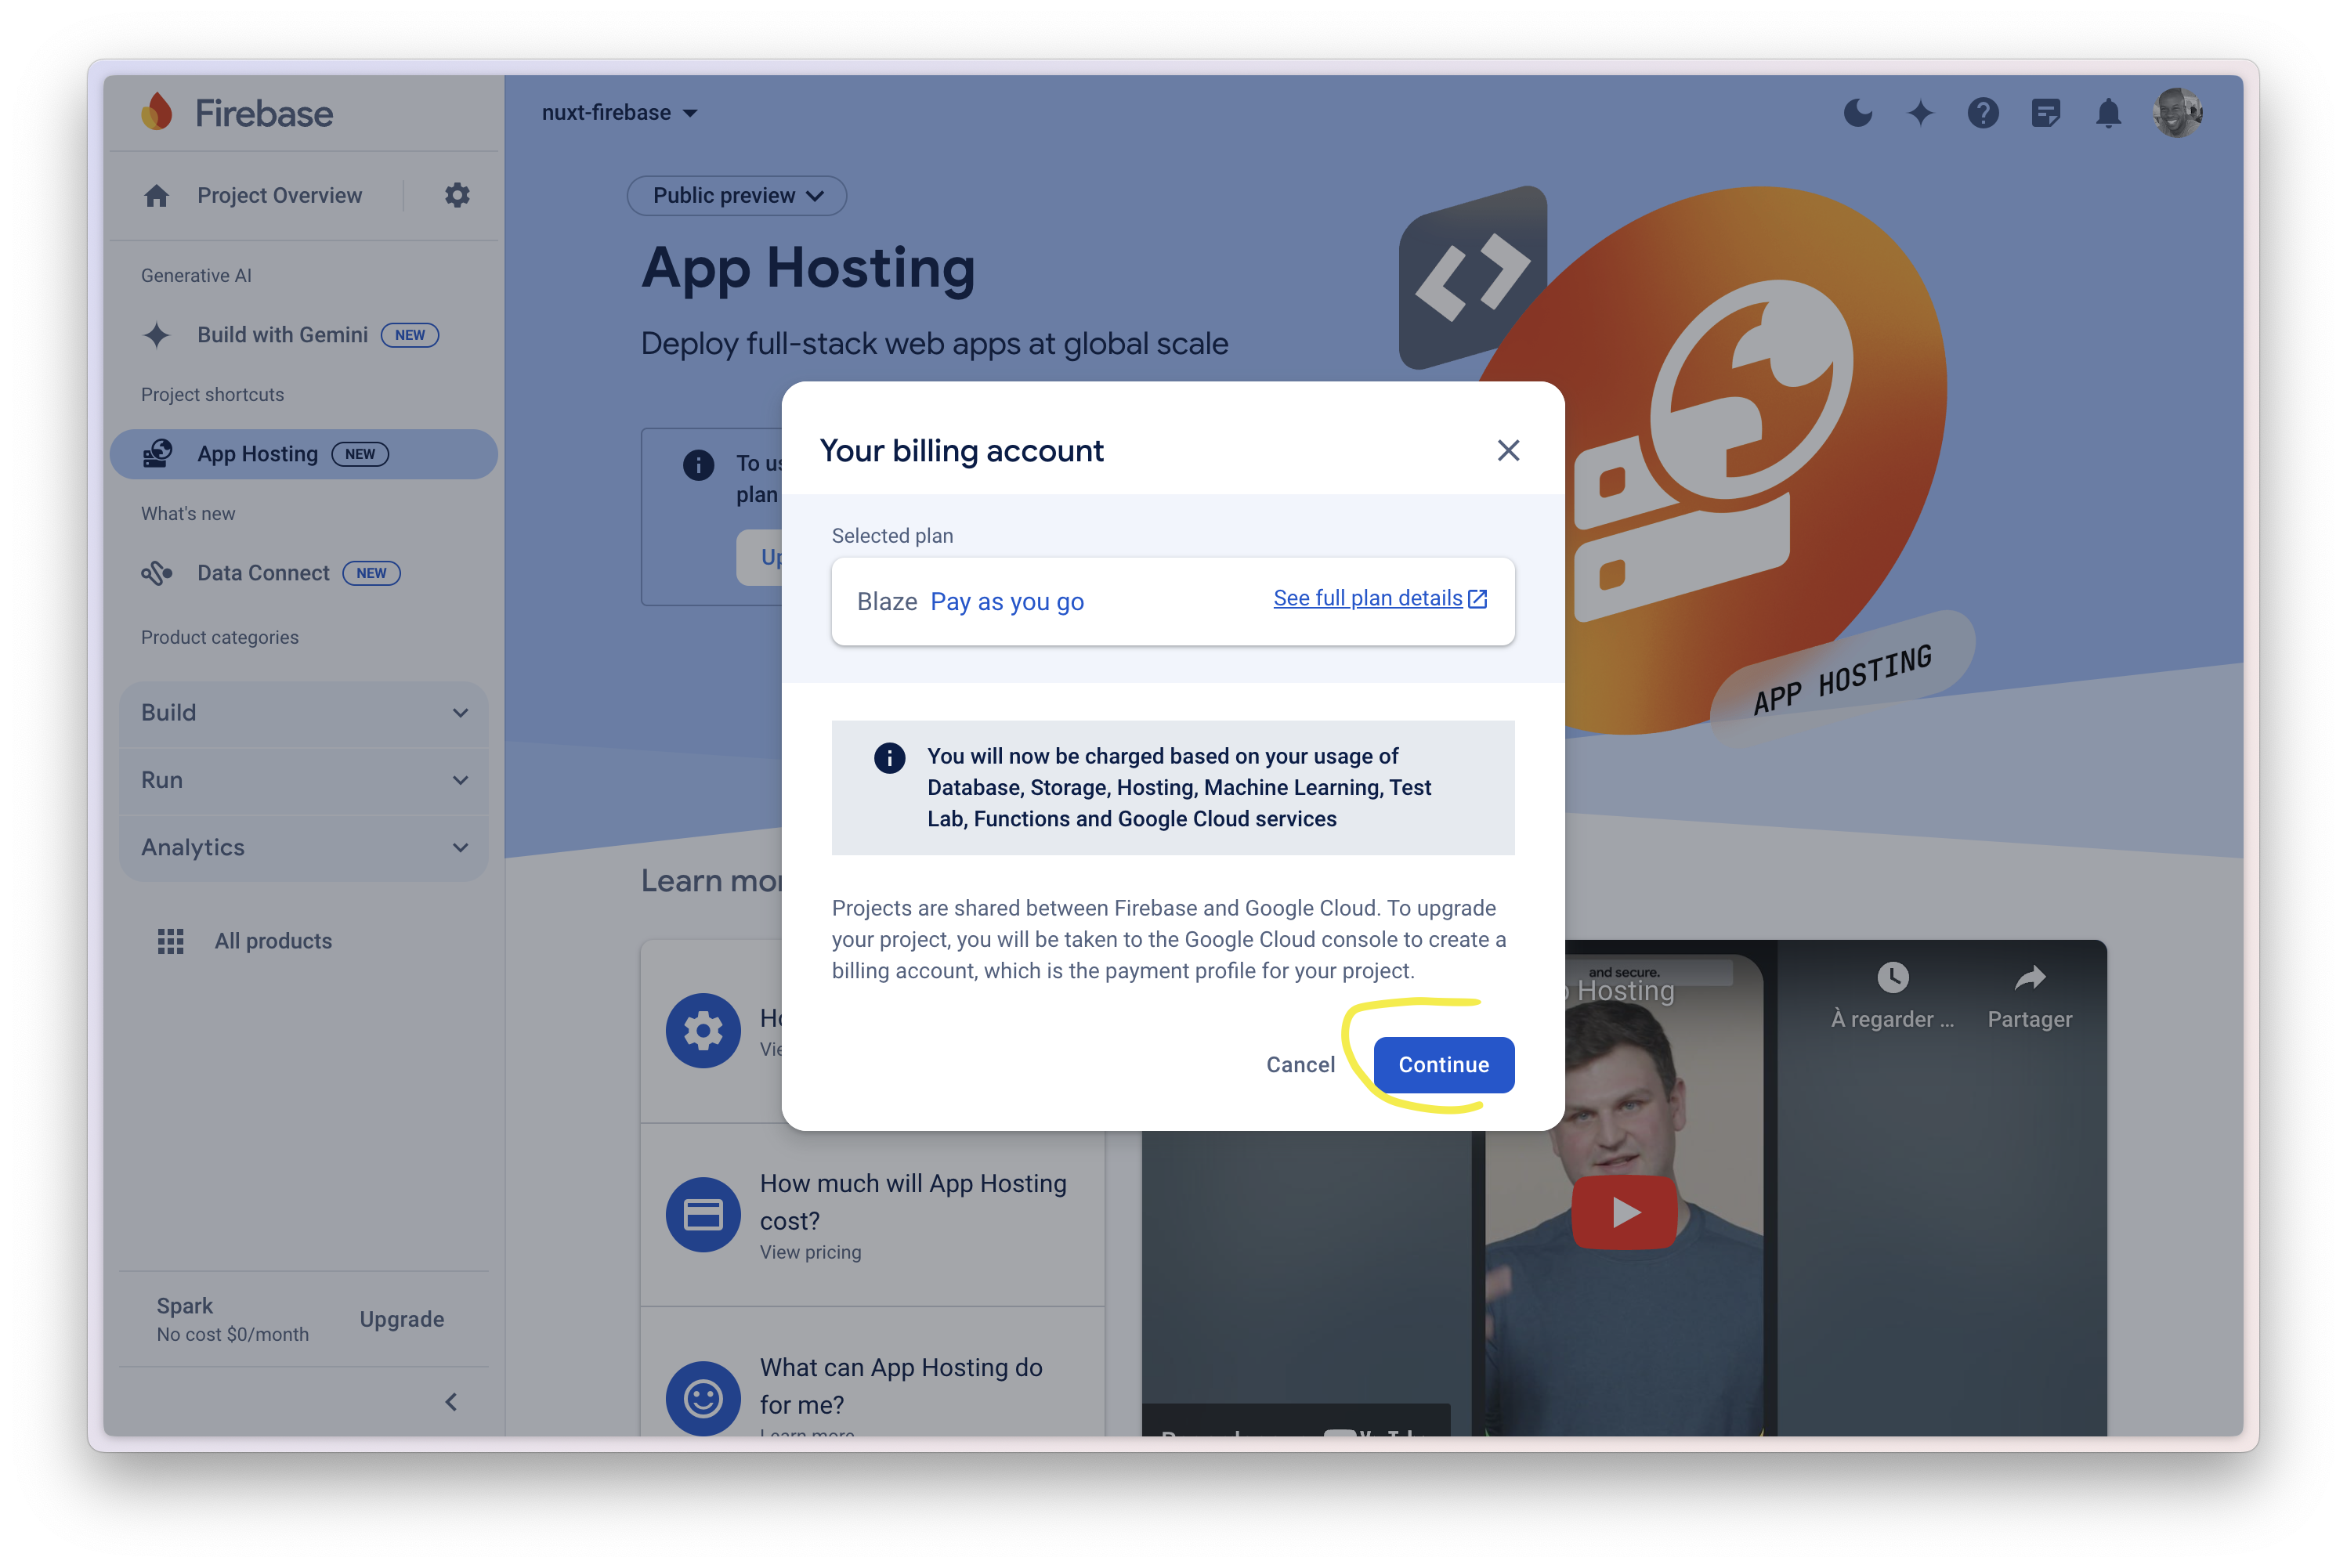Click the Continue button in the dialog
Screen dimensions: 2347x1568
click(x=1443, y=1065)
